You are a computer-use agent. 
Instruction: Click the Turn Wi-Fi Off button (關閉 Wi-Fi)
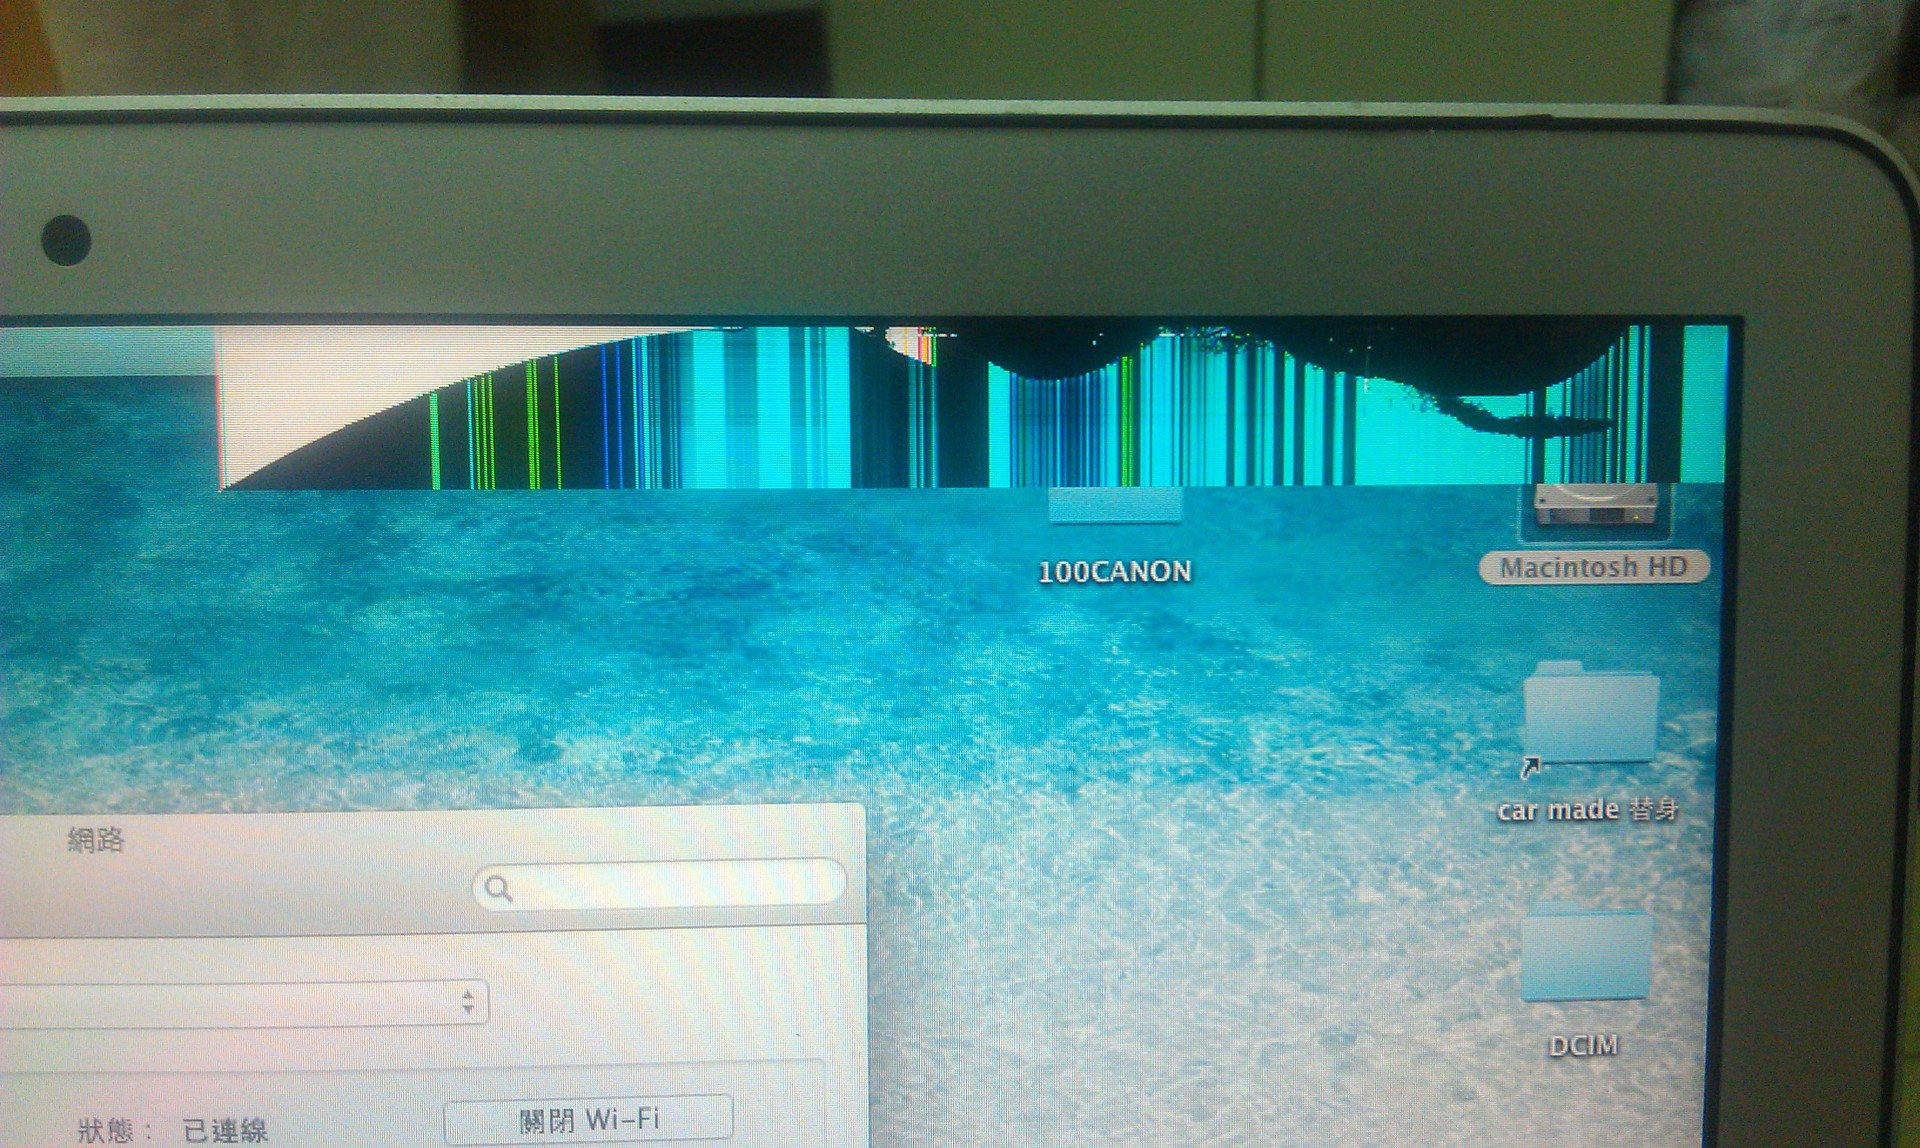[x=588, y=1119]
